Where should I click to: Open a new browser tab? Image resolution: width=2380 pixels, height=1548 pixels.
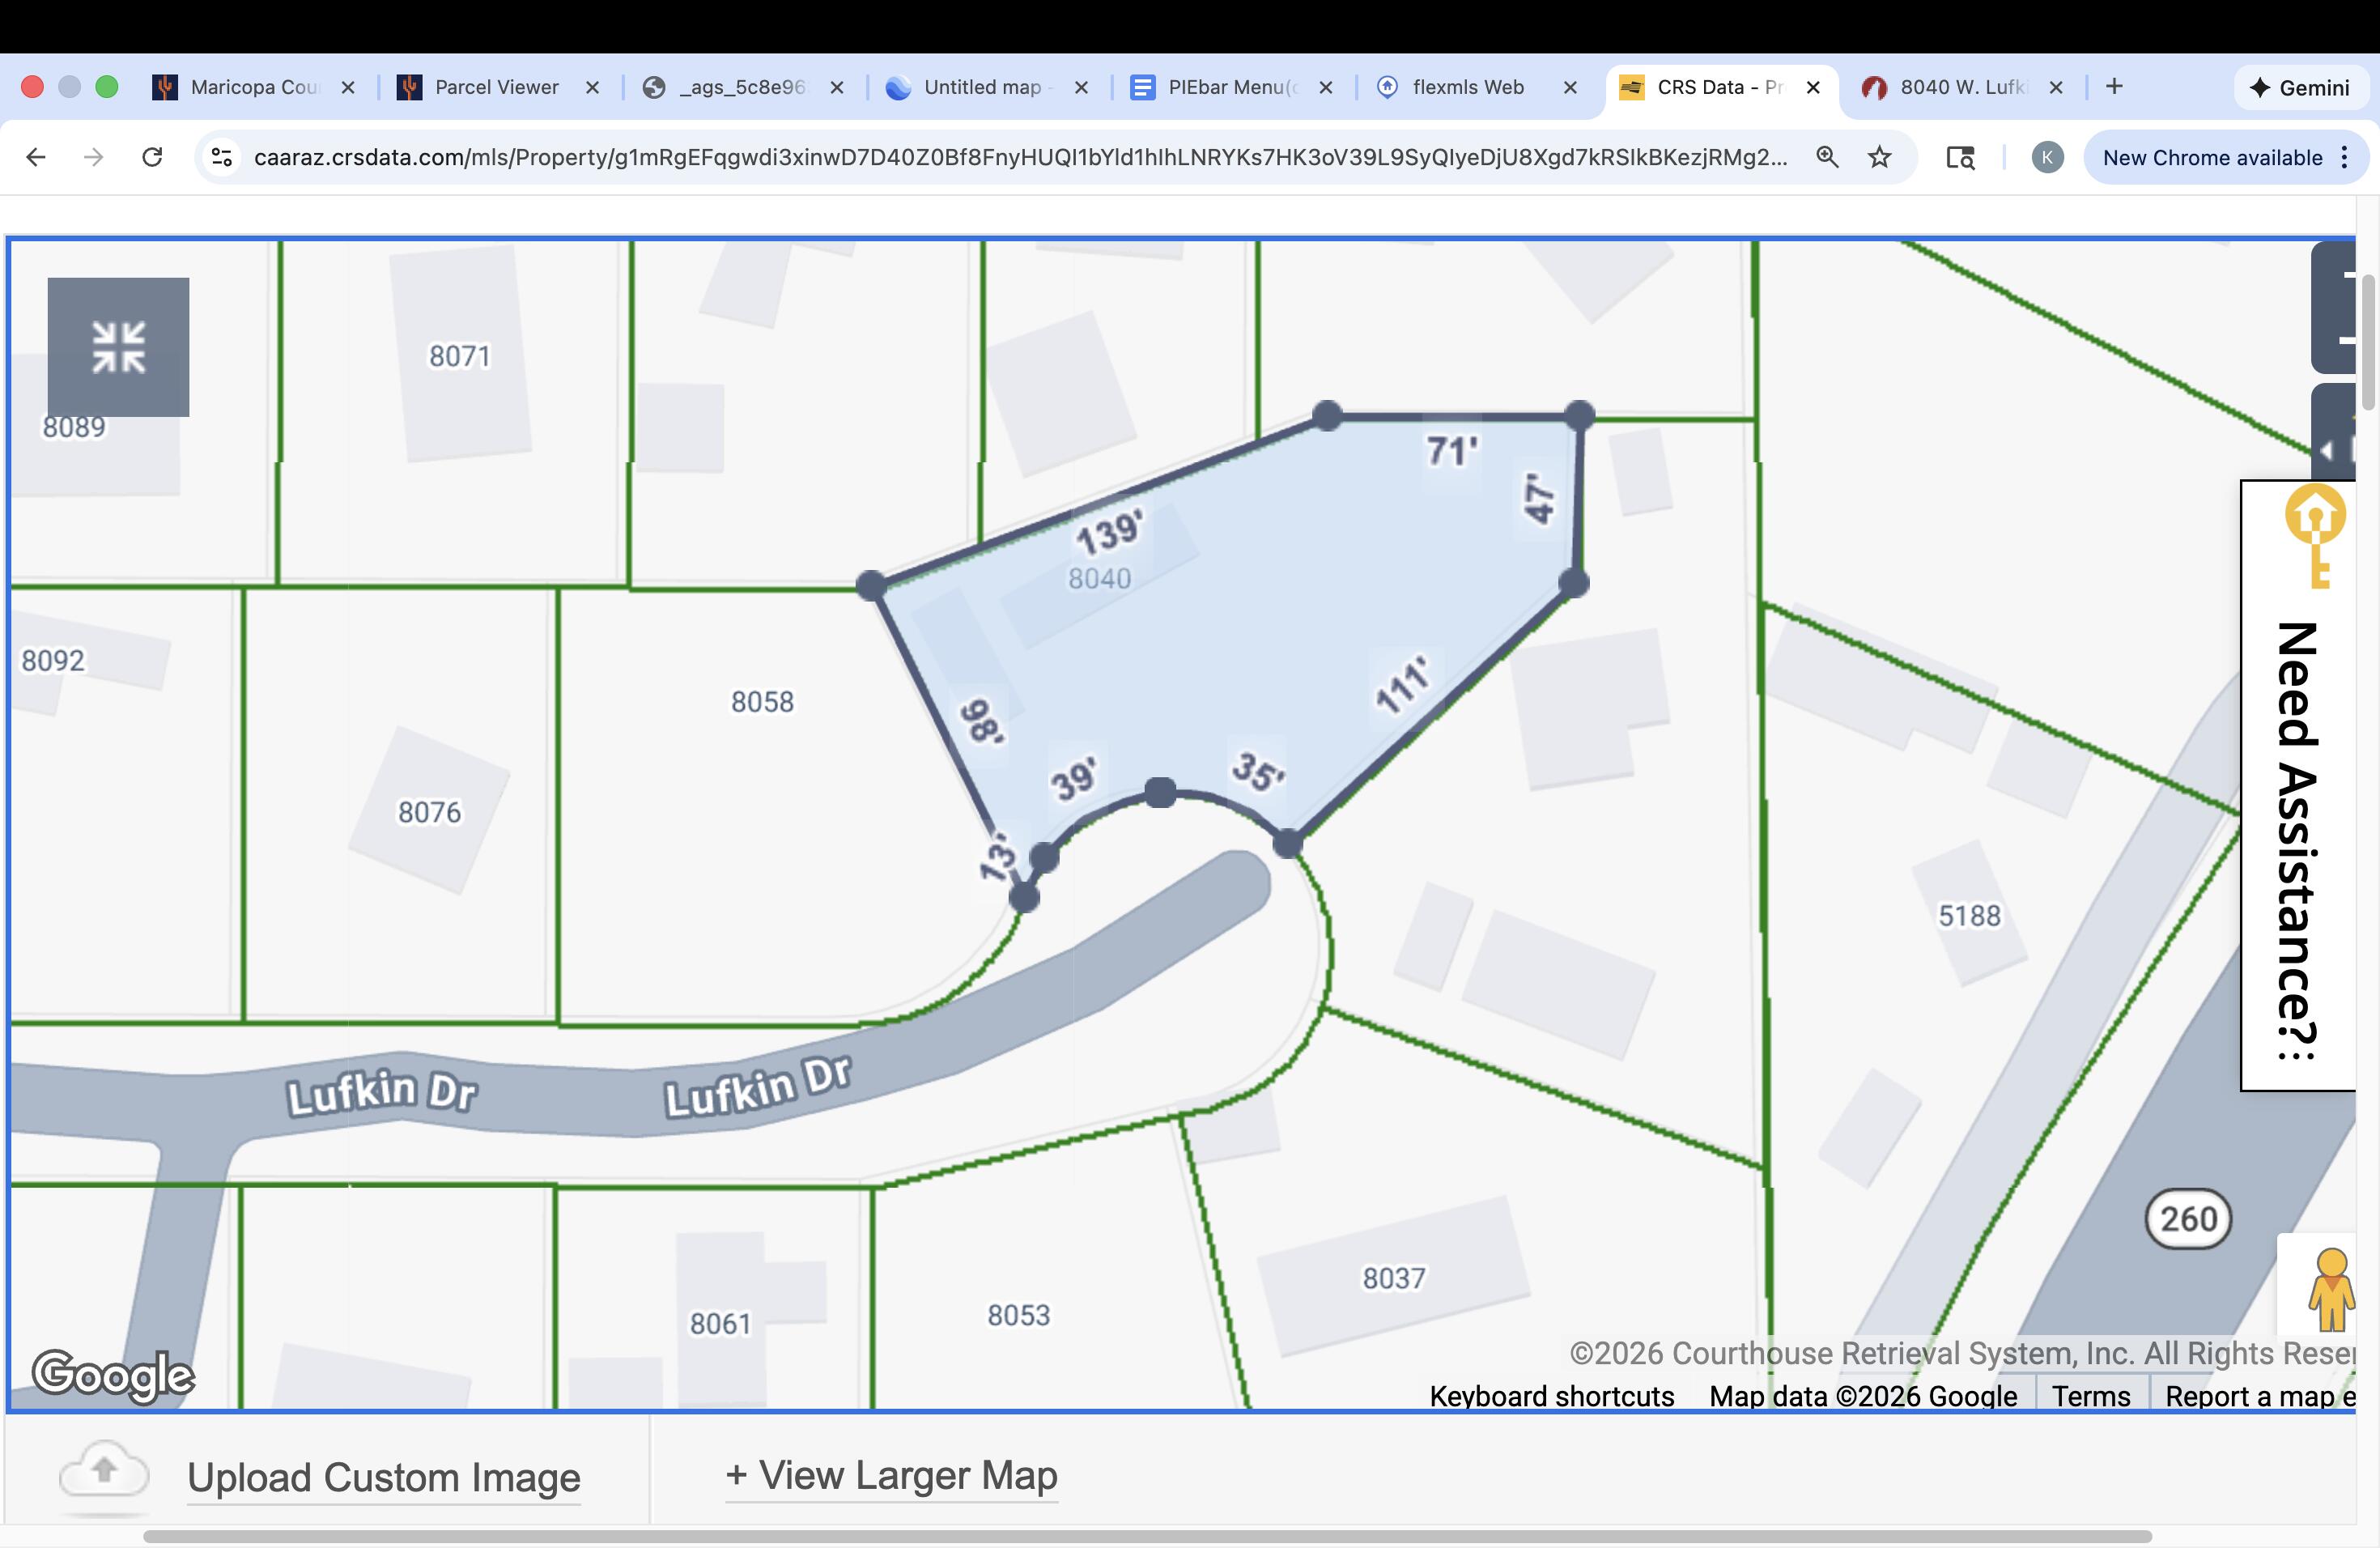coord(2114,87)
